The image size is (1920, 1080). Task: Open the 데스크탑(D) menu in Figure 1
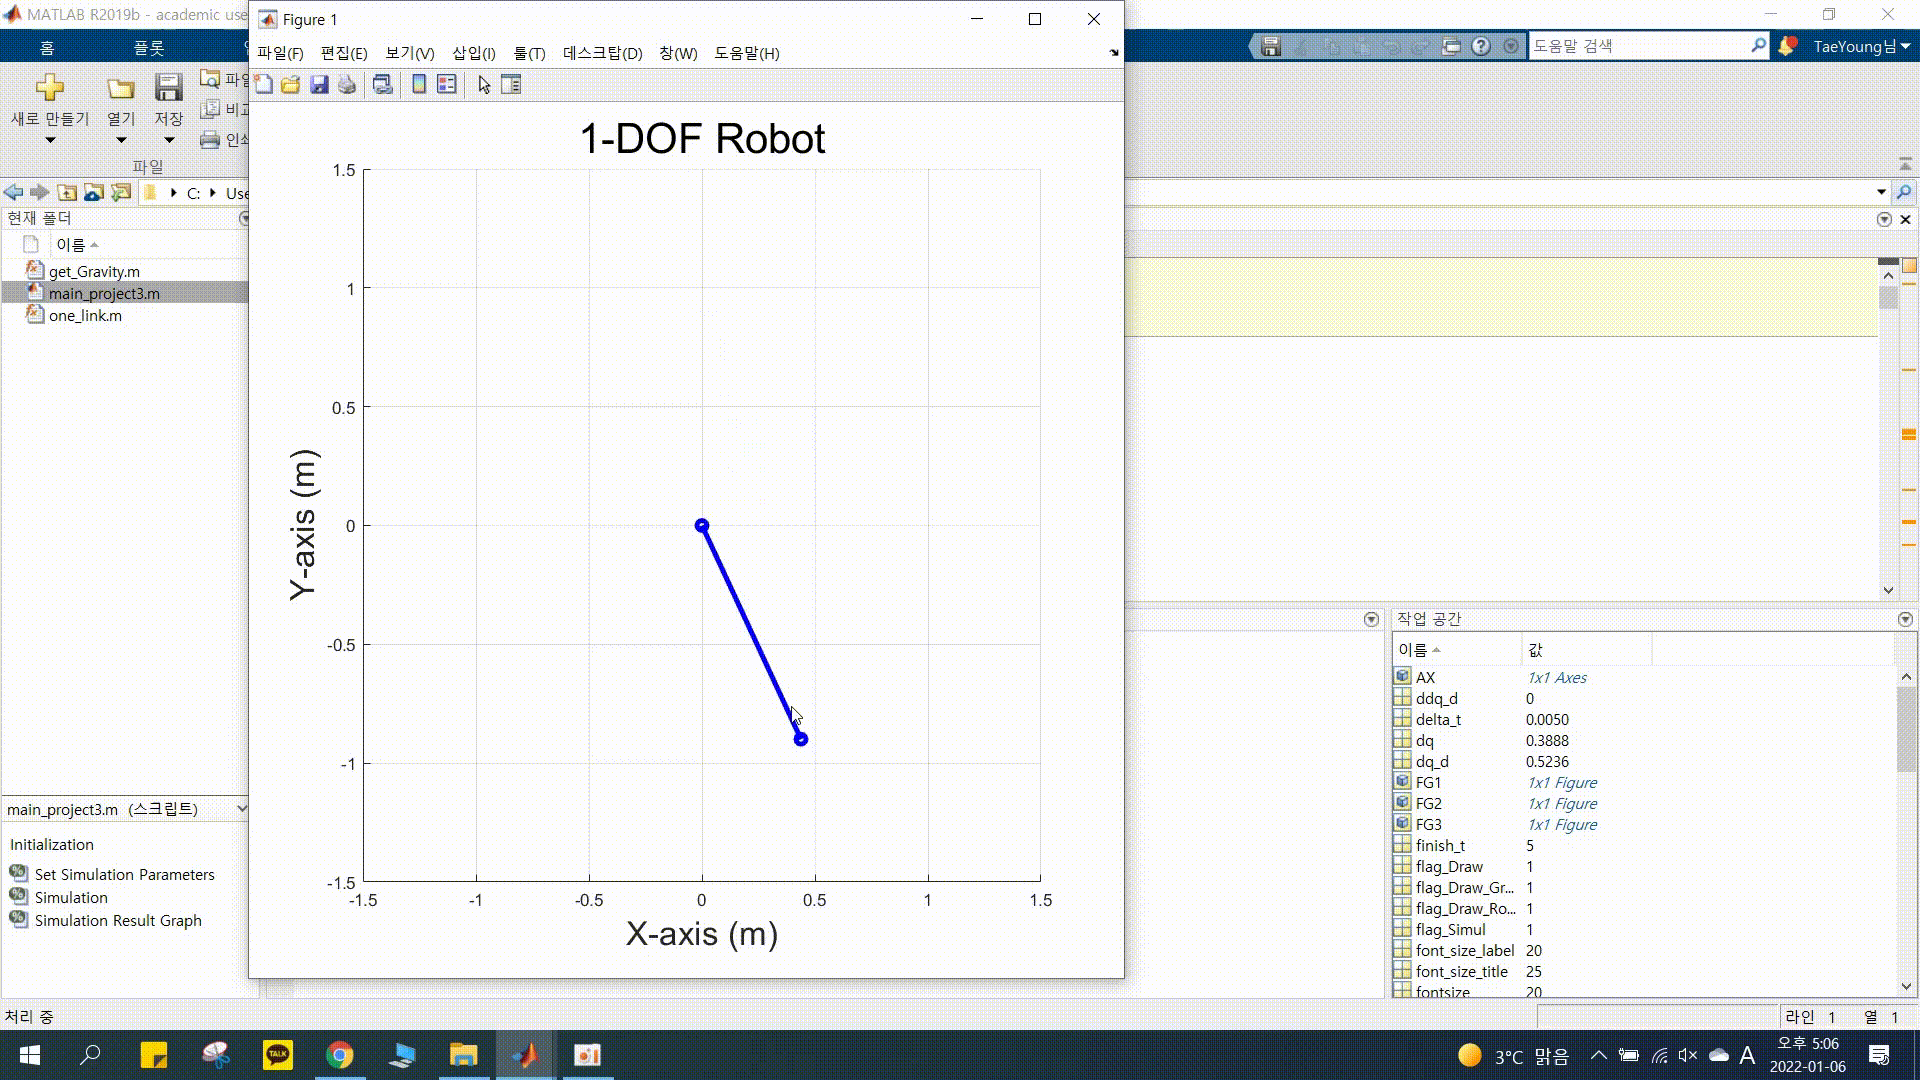pos(602,53)
